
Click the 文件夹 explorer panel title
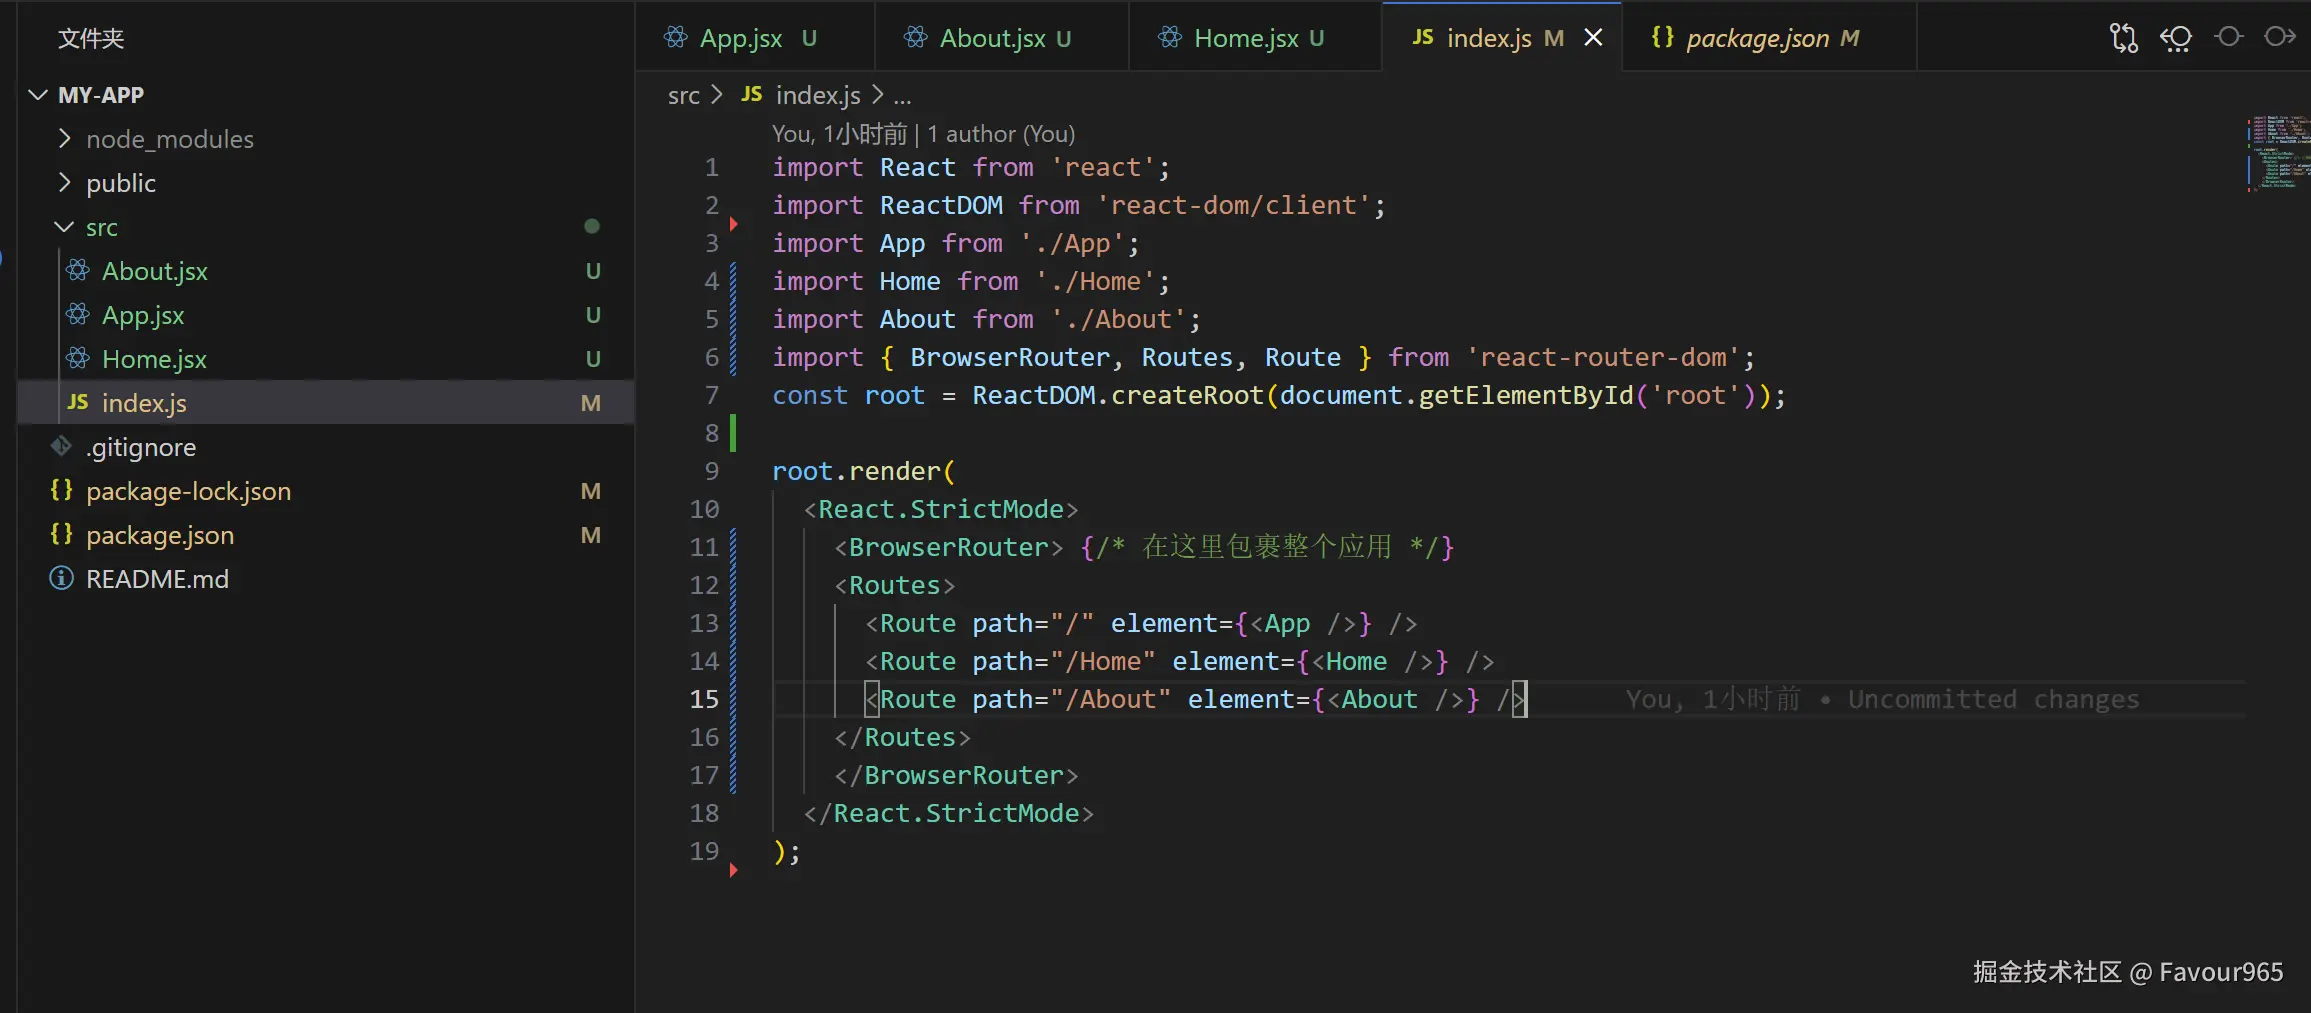(91, 38)
